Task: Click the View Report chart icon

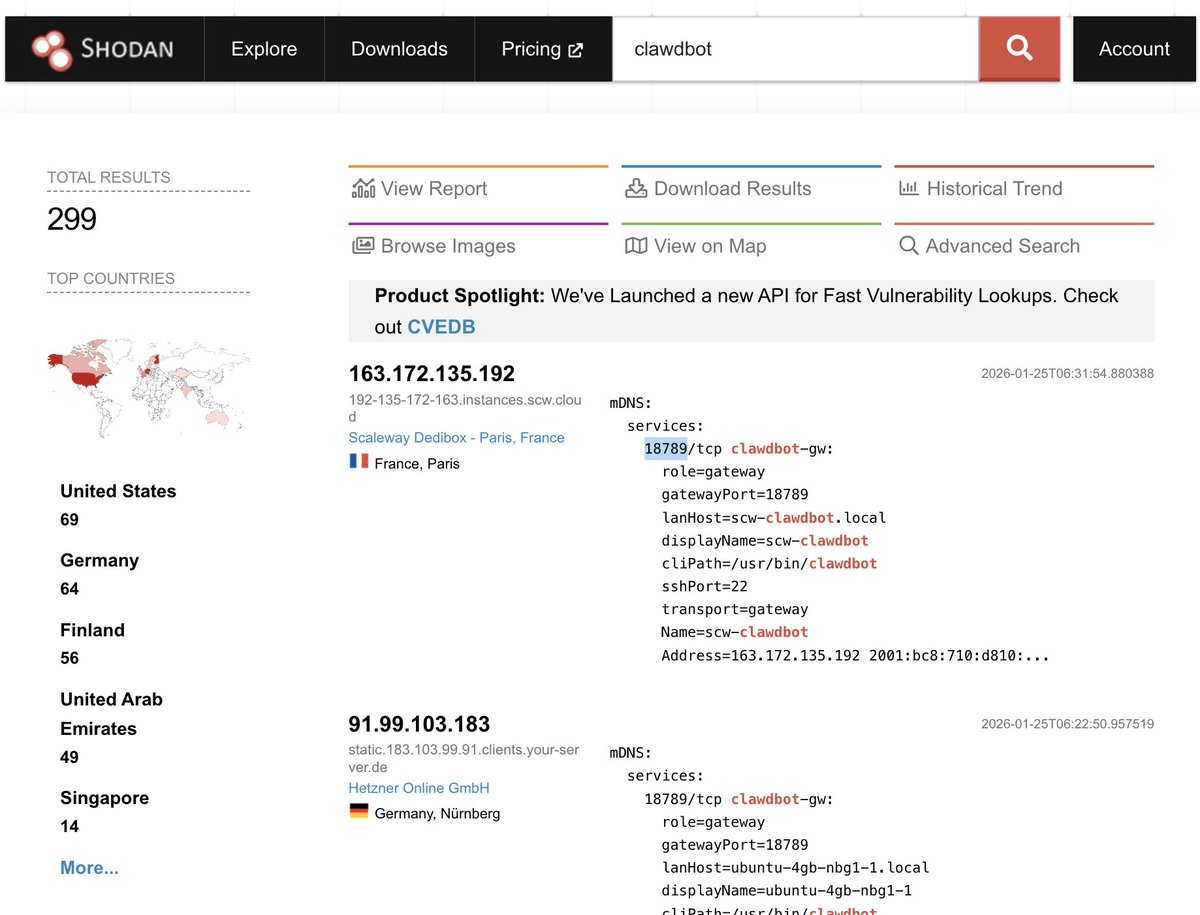Action: [x=363, y=188]
